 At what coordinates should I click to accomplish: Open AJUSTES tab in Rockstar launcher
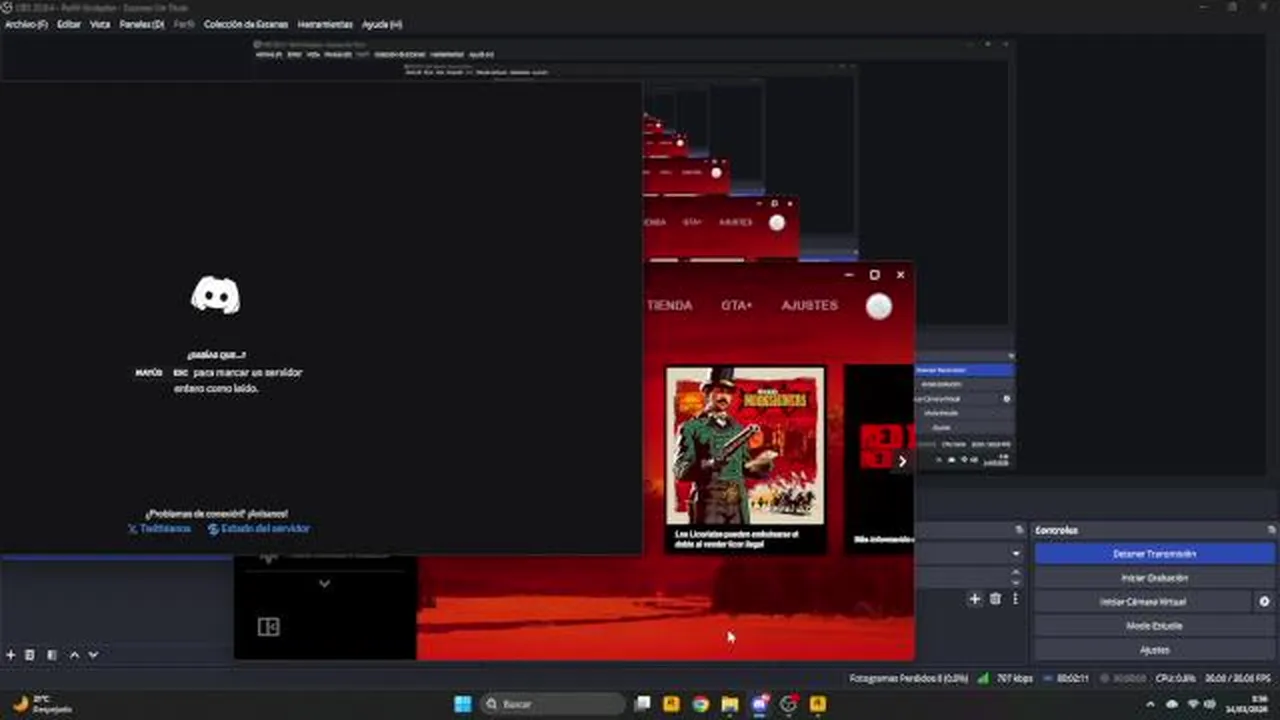[x=810, y=305]
